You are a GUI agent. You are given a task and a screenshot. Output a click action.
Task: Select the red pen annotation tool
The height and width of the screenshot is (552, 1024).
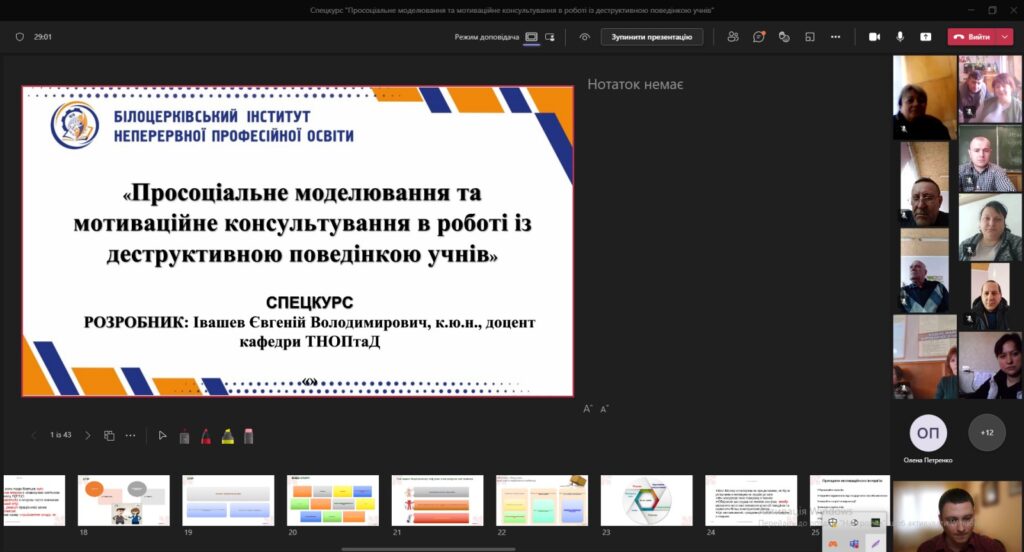(205, 436)
